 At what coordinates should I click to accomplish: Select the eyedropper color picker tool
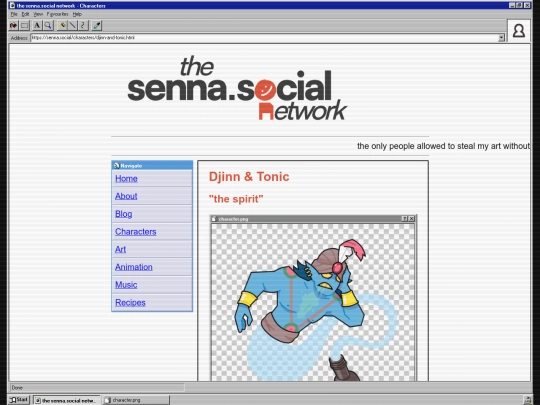97,25
